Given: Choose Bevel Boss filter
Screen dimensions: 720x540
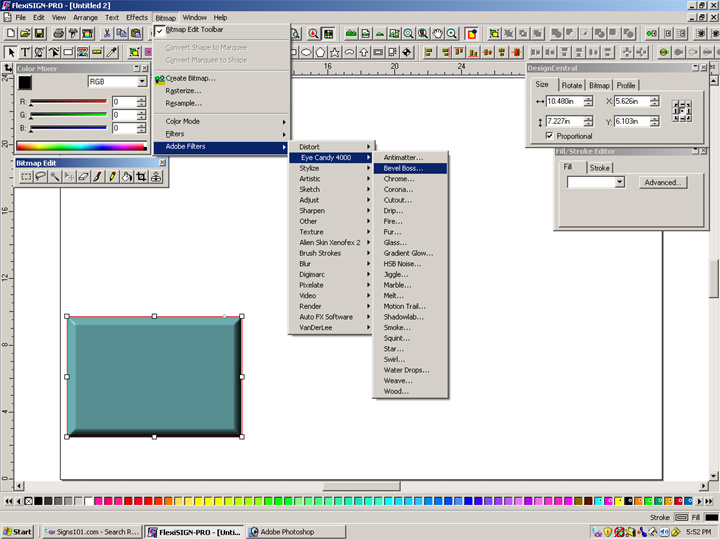Looking at the screenshot, I should [x=410, y=168].
